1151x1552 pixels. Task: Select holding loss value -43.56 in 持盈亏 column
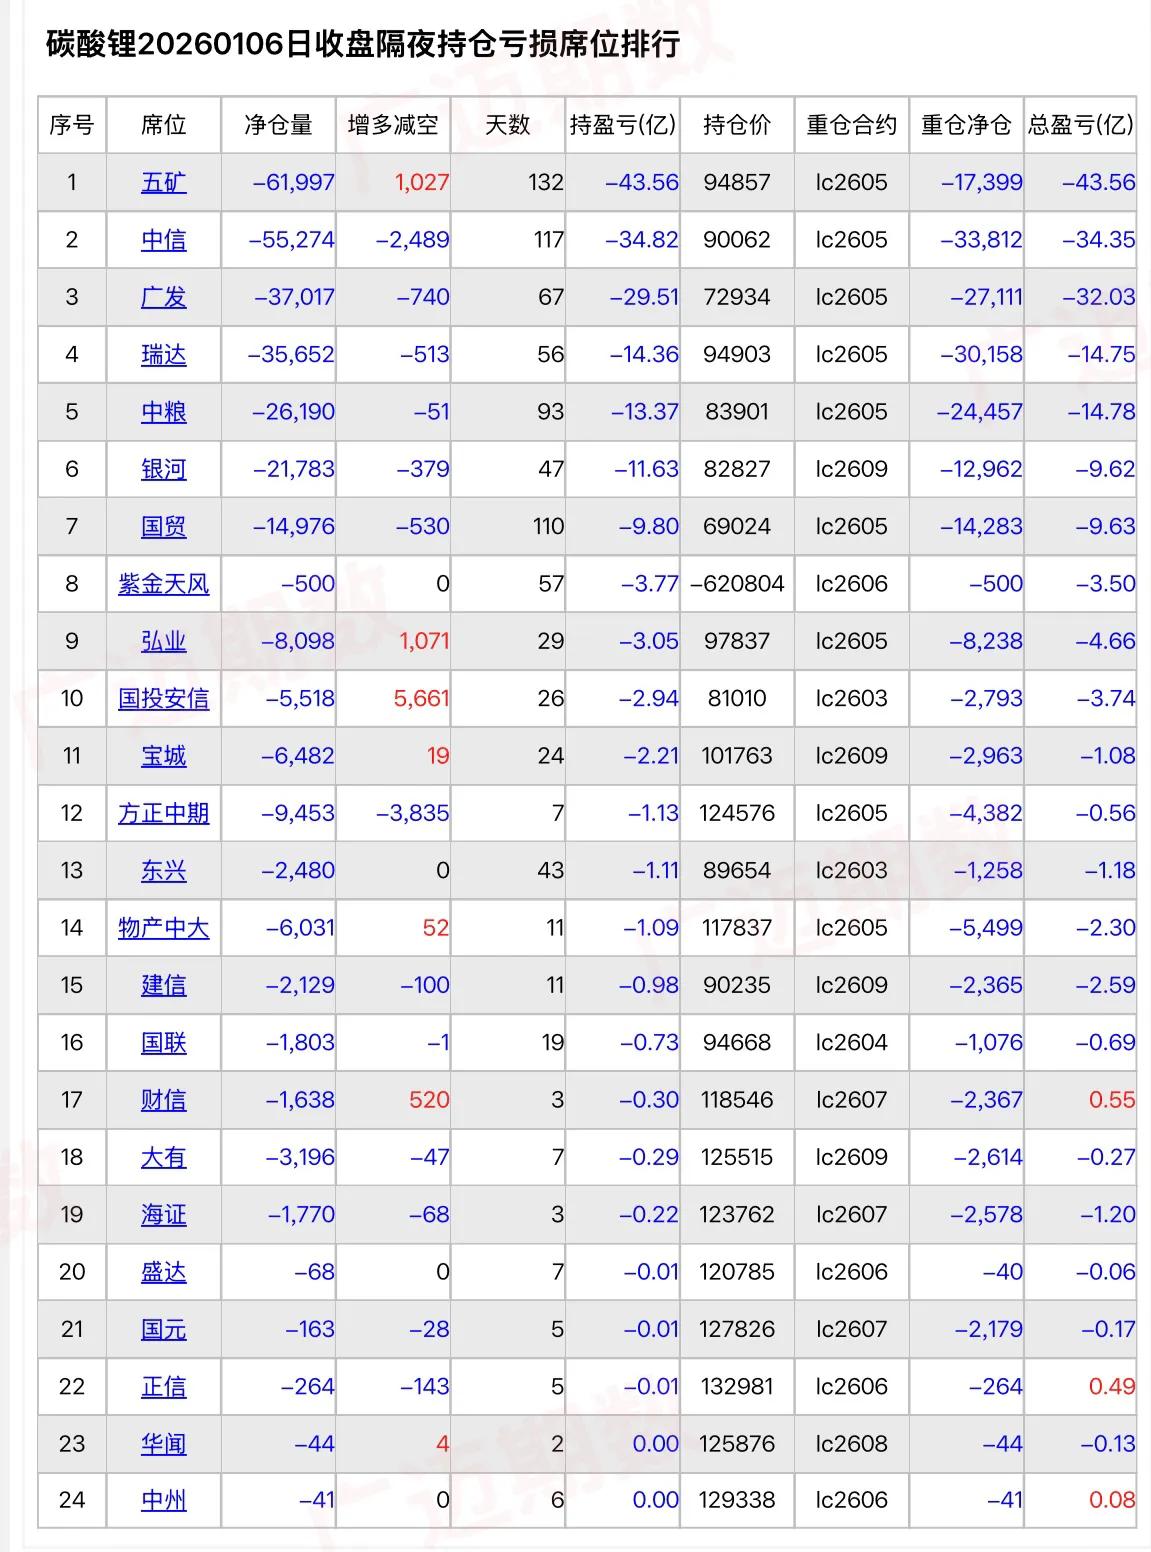point(642,183)
